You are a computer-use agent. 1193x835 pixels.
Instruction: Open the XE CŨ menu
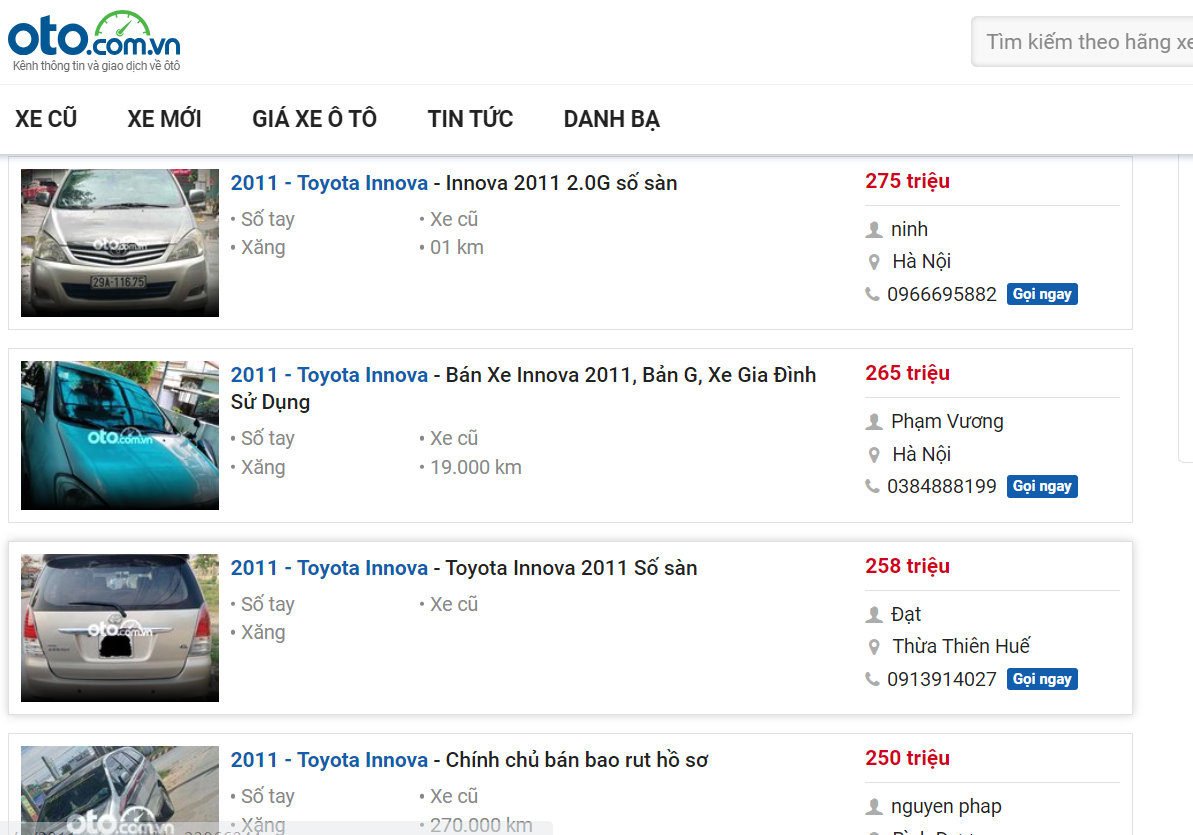click(x=46, y=119)
